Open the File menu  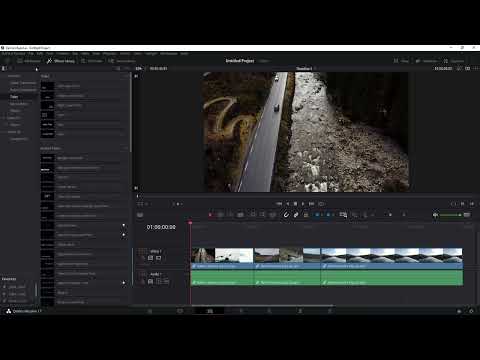31,54
